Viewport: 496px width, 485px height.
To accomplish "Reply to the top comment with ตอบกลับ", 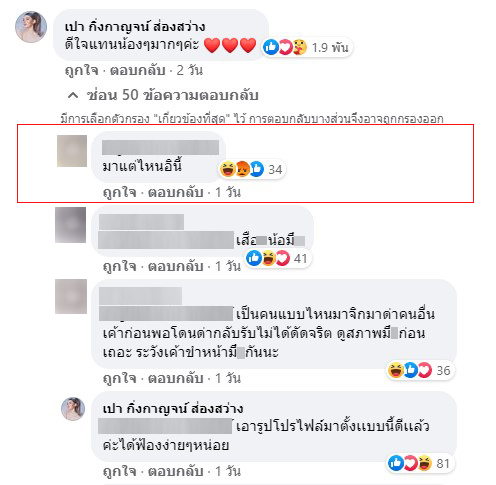I will 138,71.
